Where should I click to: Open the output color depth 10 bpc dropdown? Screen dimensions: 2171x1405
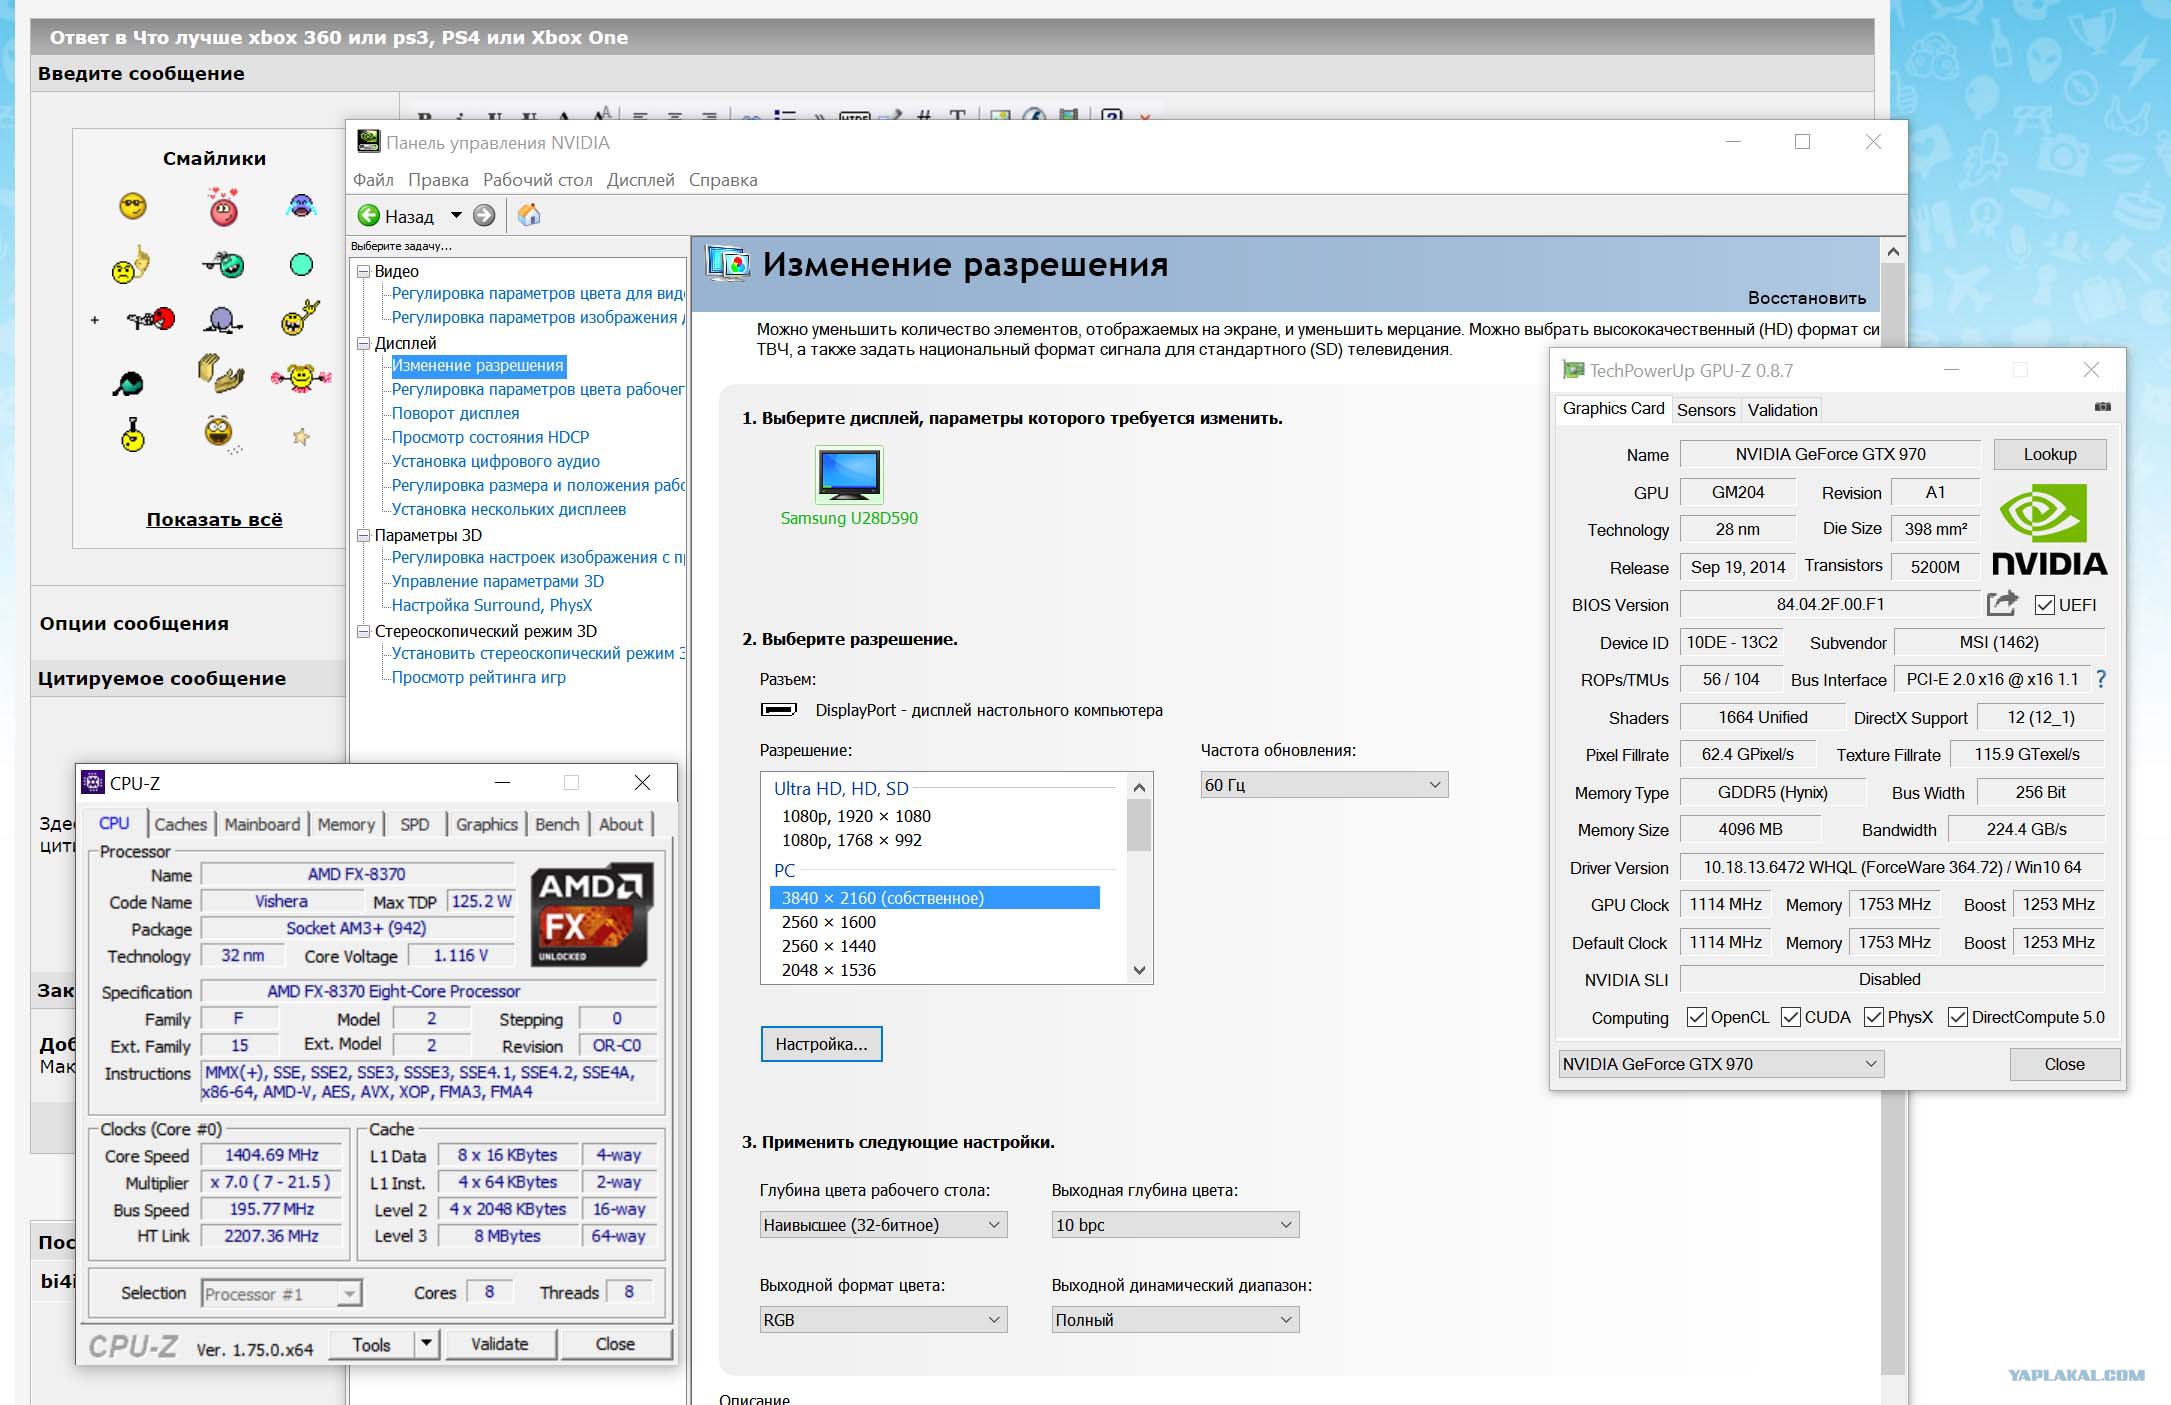[1175, 1225]
